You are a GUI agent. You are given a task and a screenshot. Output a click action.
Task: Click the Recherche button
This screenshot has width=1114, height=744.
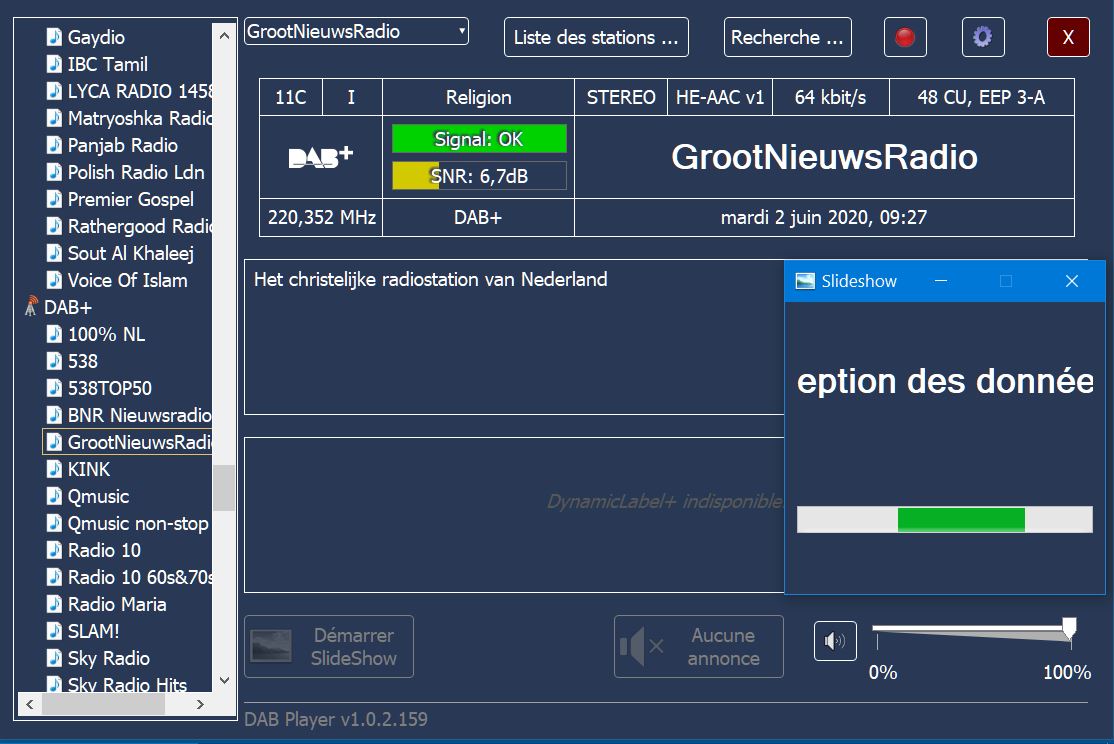[x=787, y=37]
